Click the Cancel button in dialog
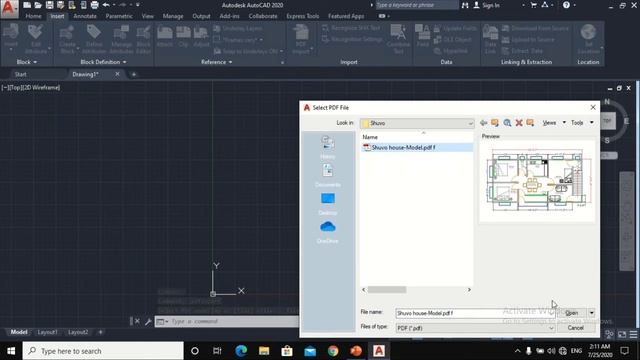 click(x=576, y=328)
